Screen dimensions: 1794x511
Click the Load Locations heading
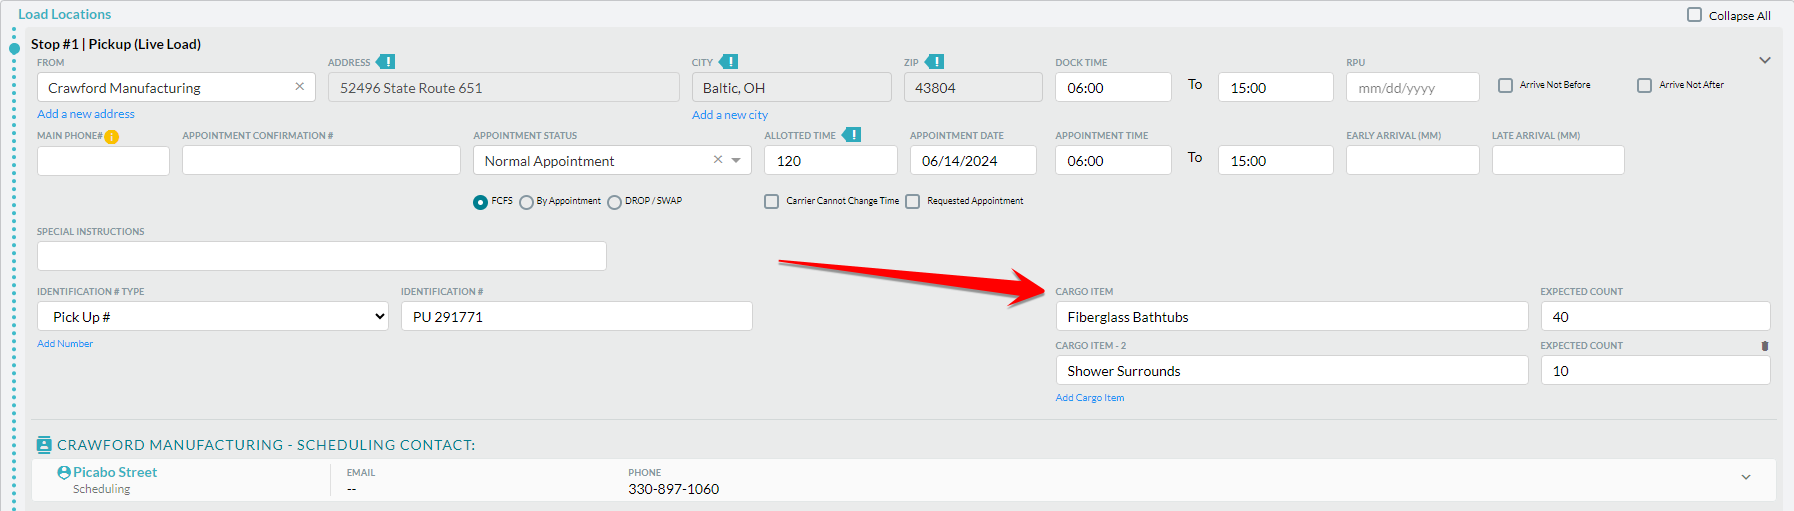coord(65,14)
